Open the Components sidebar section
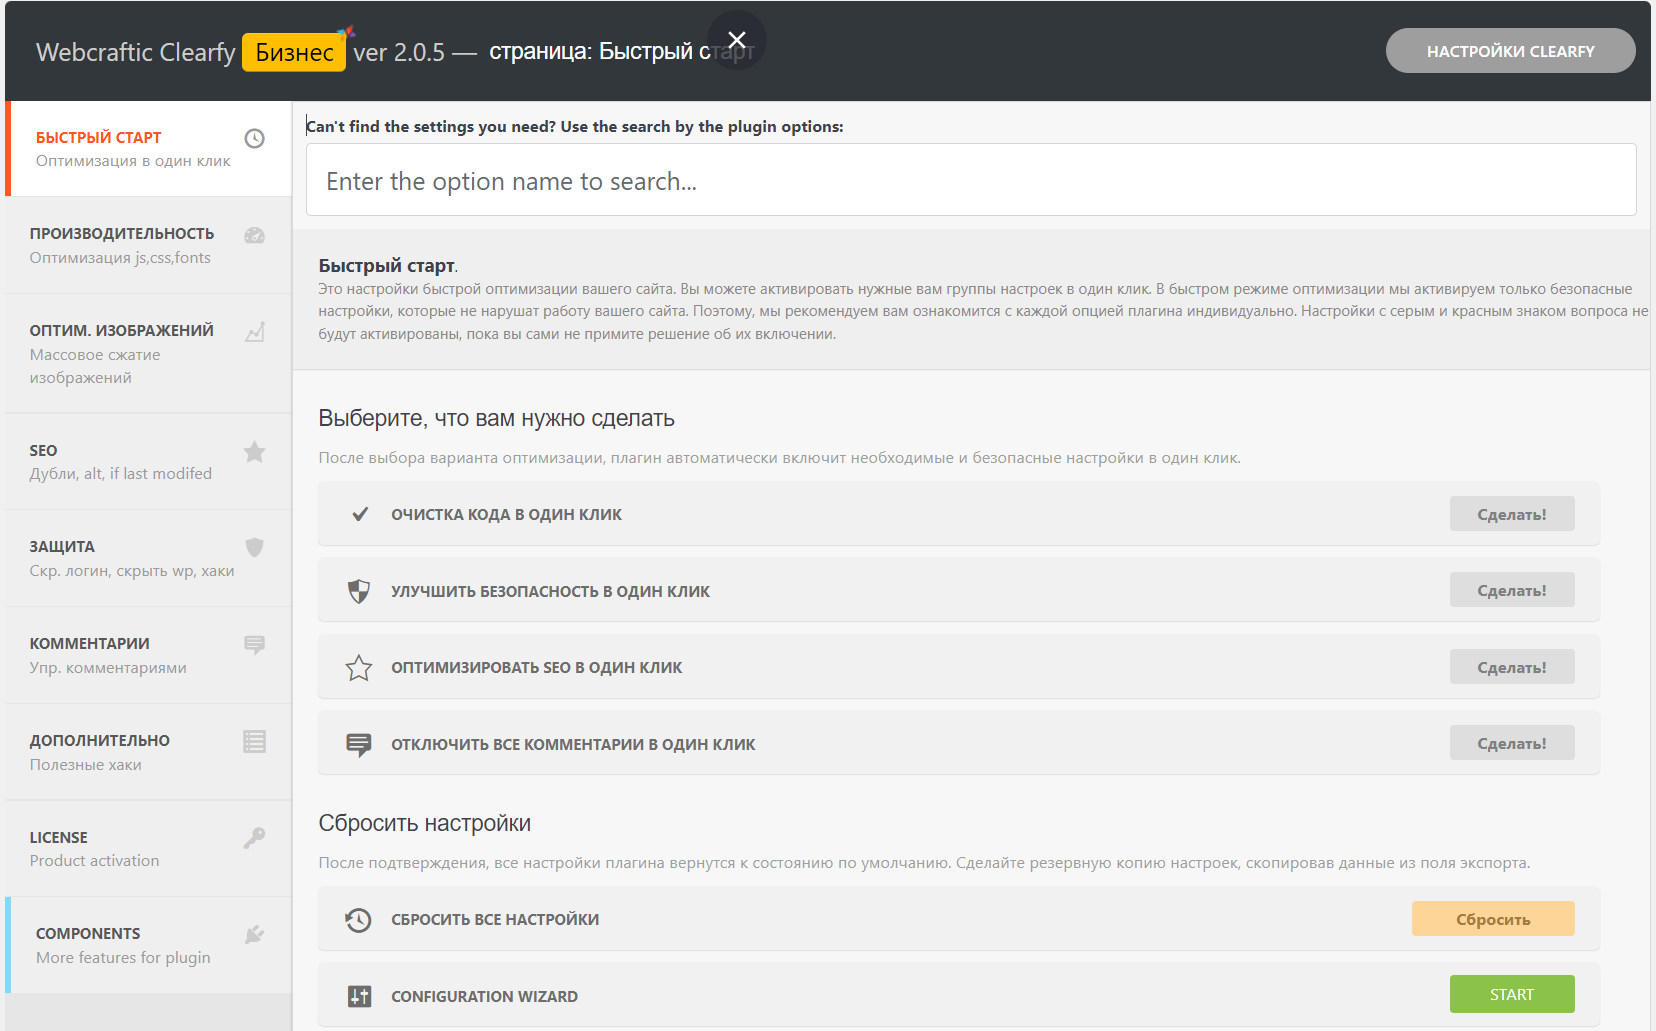 point(123,945)
